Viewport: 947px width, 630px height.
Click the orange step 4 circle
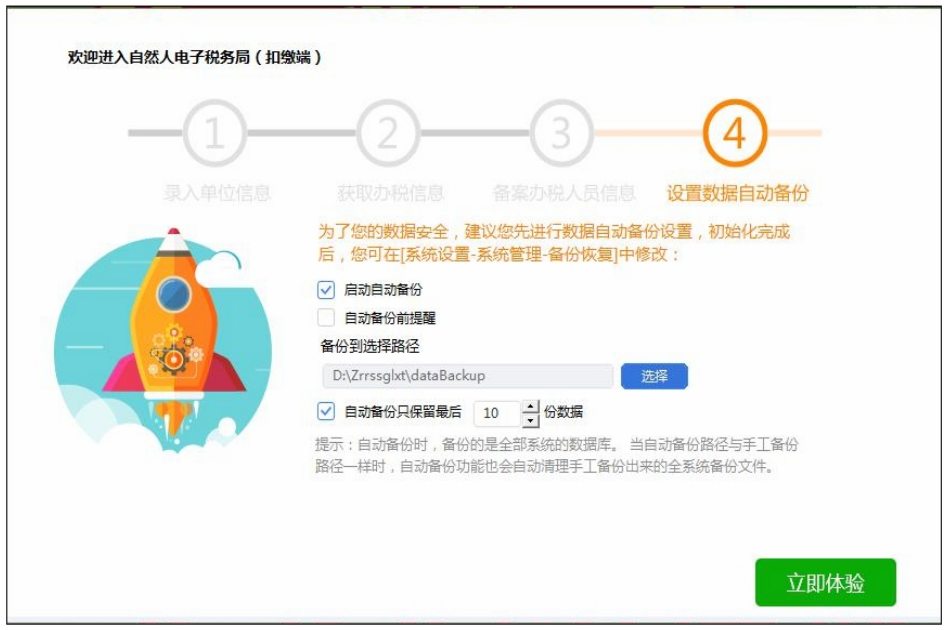tap(734, 133)
